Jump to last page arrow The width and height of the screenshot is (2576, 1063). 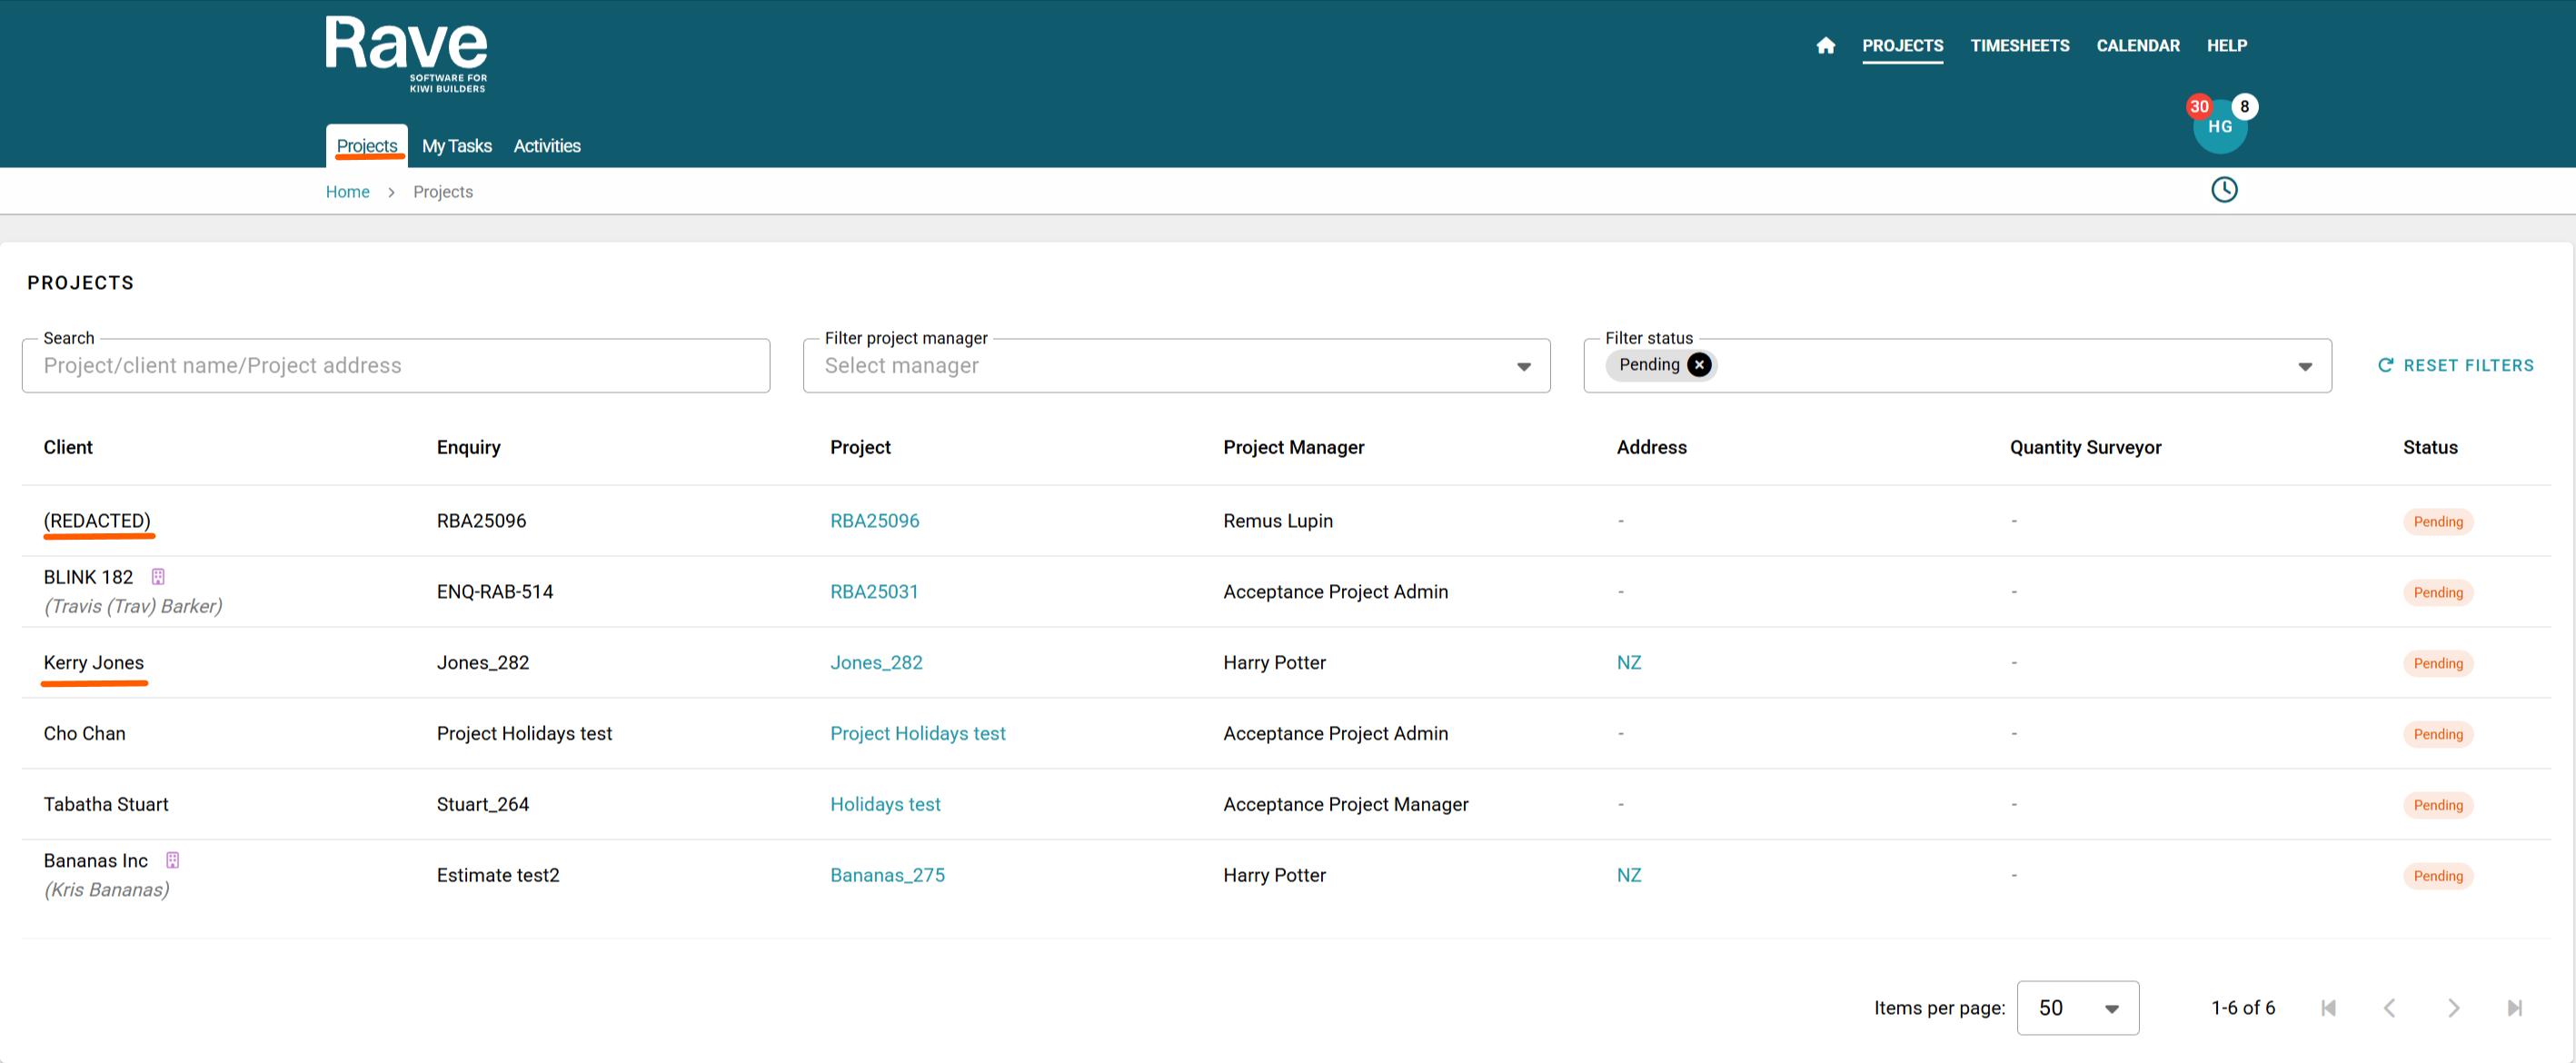pyautogui.click(x=2514, y=1008)
